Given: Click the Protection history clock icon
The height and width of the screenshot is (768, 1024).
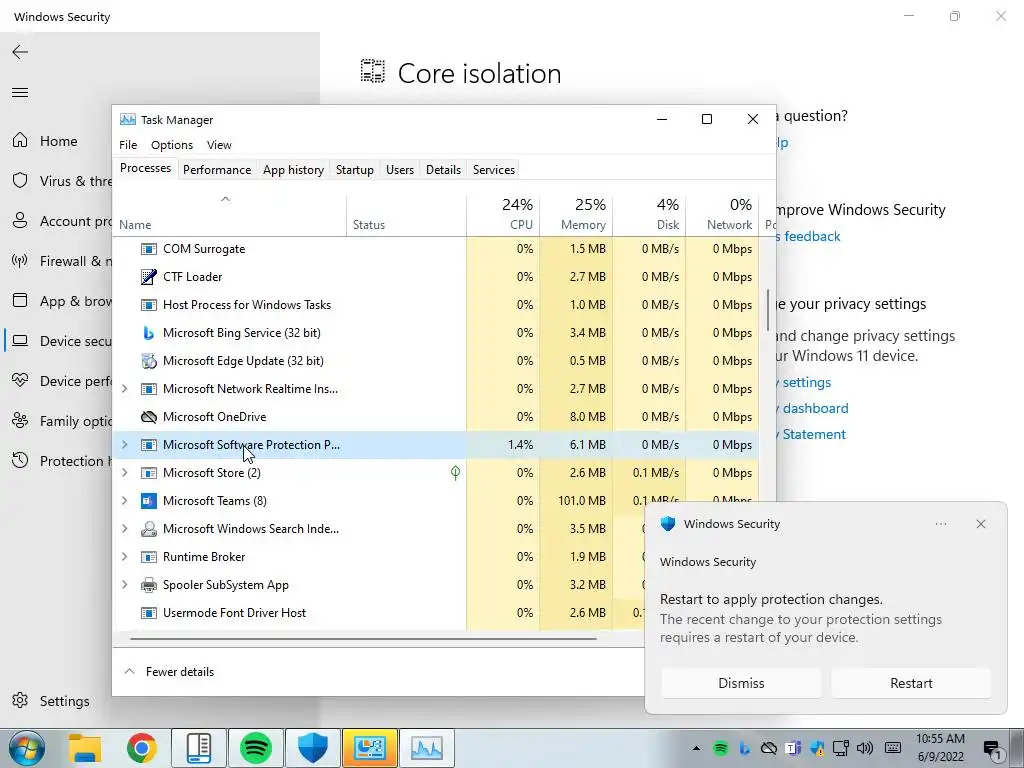Looking at the screenshot, I should (x=20, y=460).
